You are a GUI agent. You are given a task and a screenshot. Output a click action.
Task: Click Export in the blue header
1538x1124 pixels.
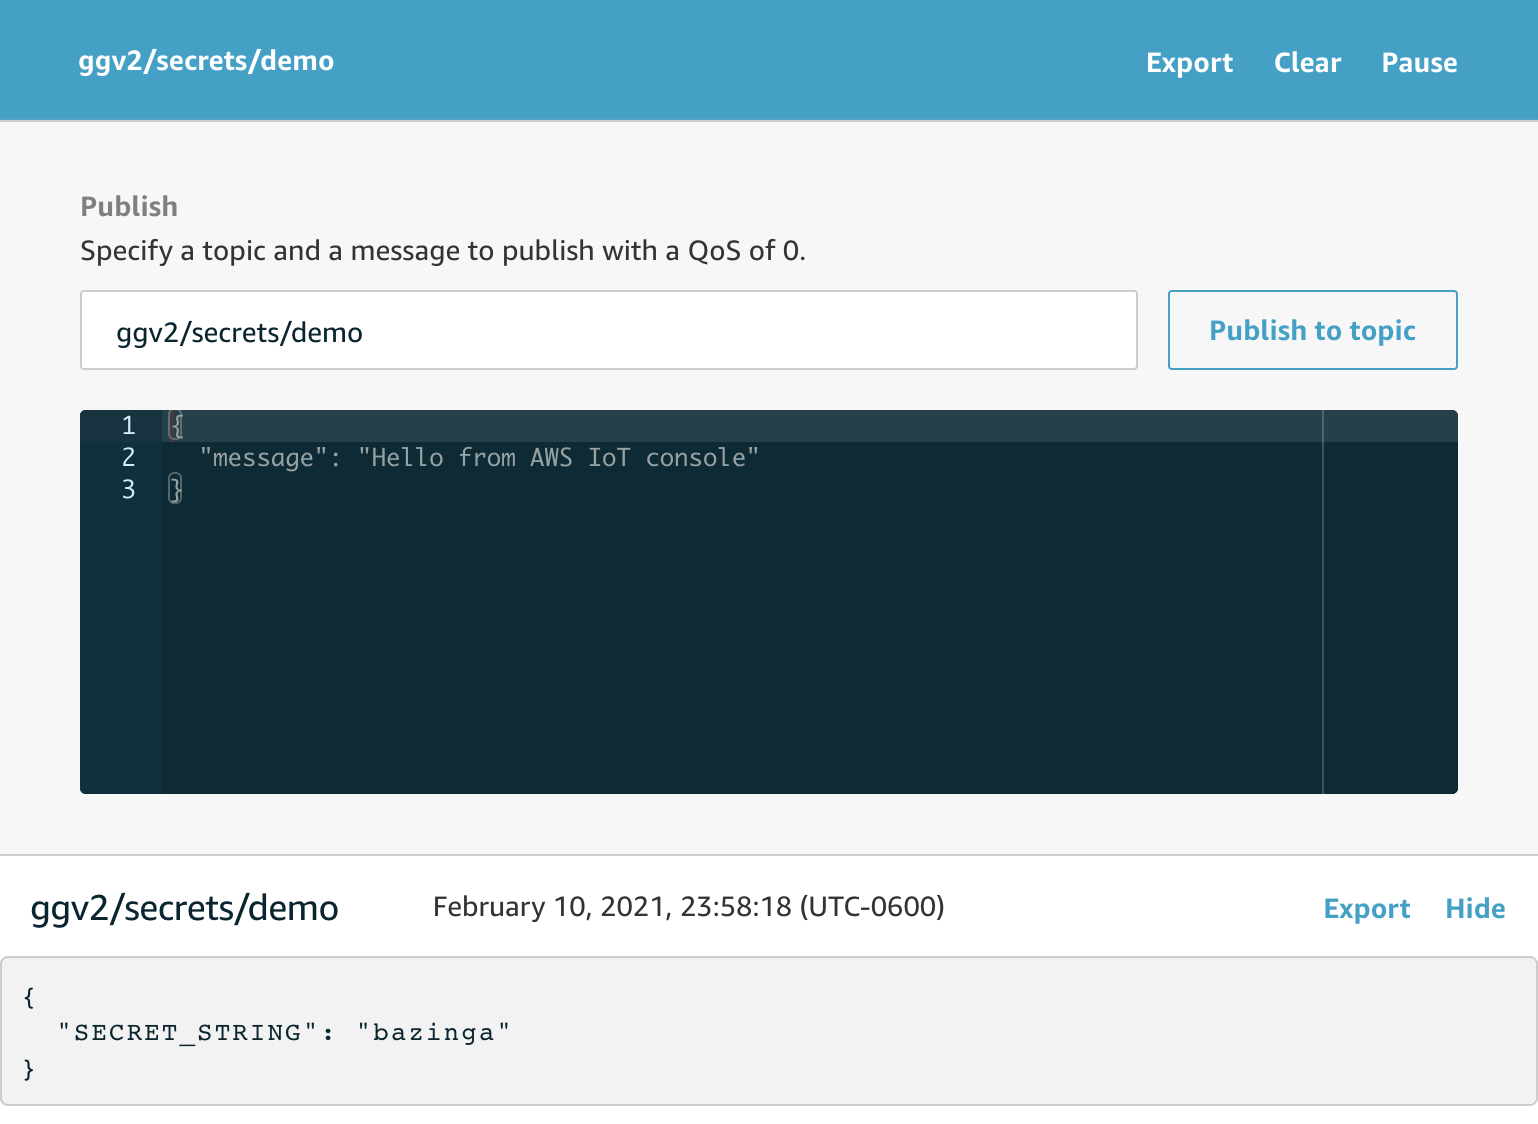coord(1189,62)
